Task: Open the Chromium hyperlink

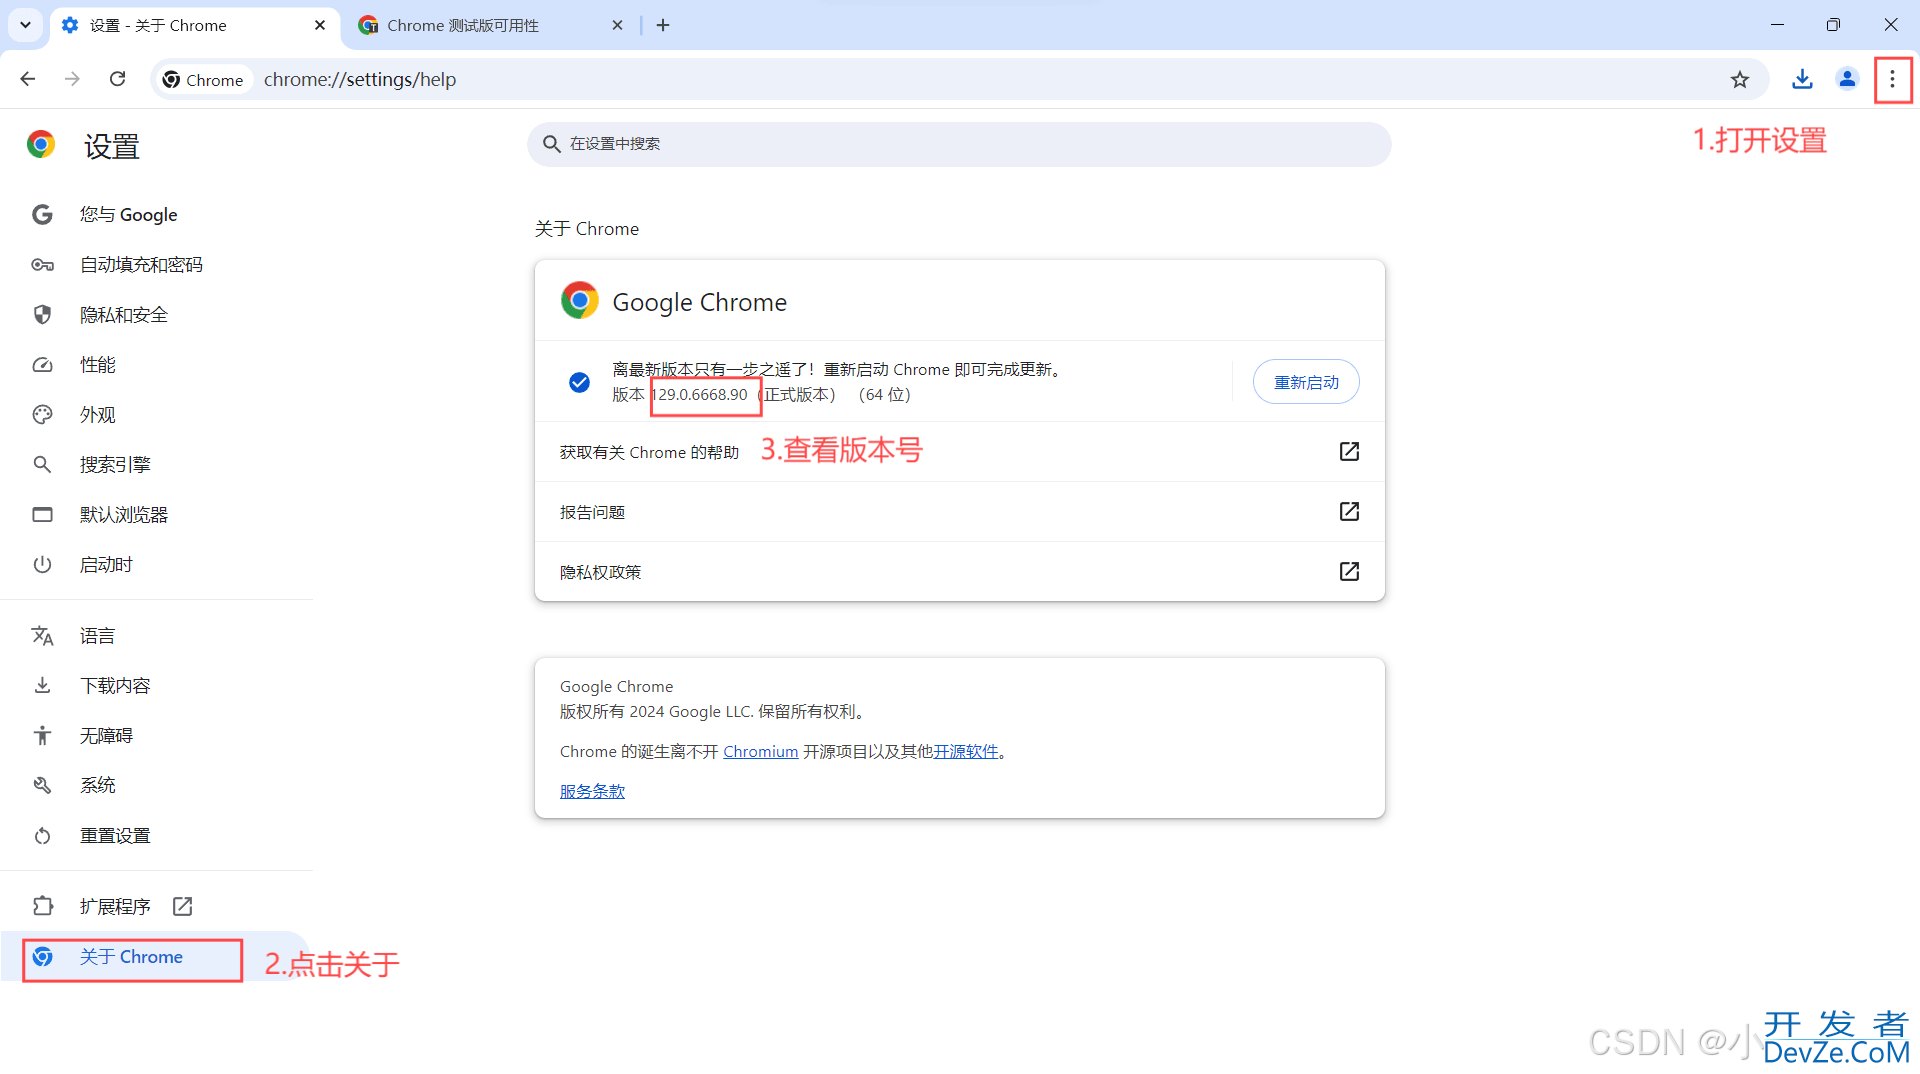Action: pos(760,752)
